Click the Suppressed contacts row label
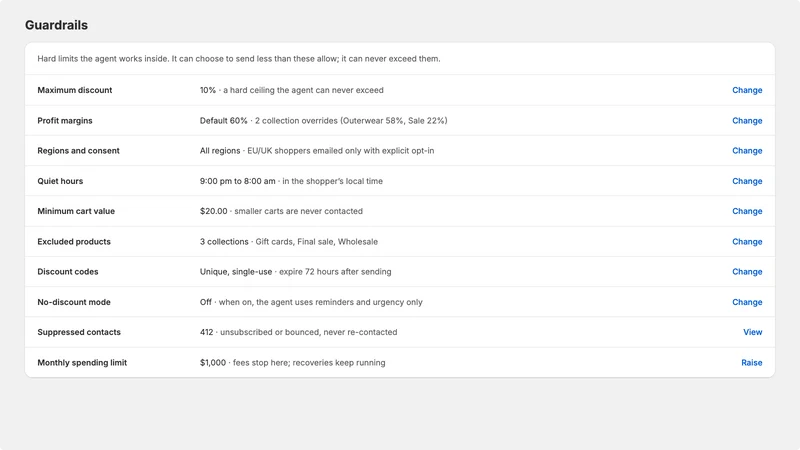The height and width of the screenshot is (450, 800). pyautogui.click(x=79, y=332)
